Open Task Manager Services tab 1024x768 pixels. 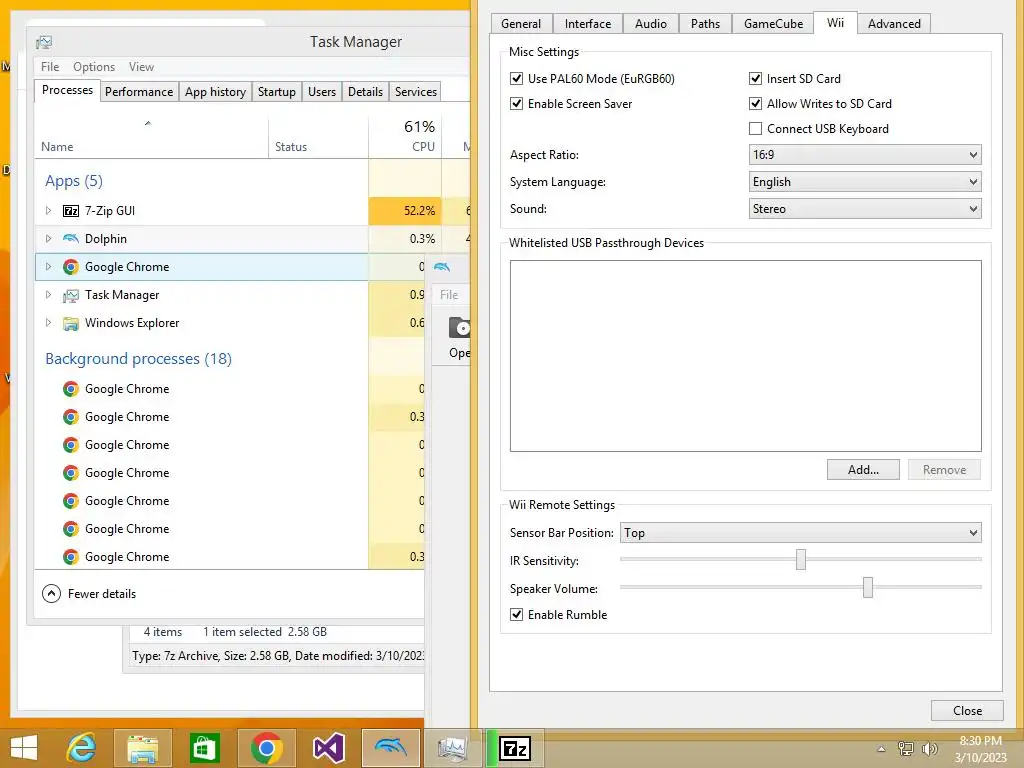[416, 92]
